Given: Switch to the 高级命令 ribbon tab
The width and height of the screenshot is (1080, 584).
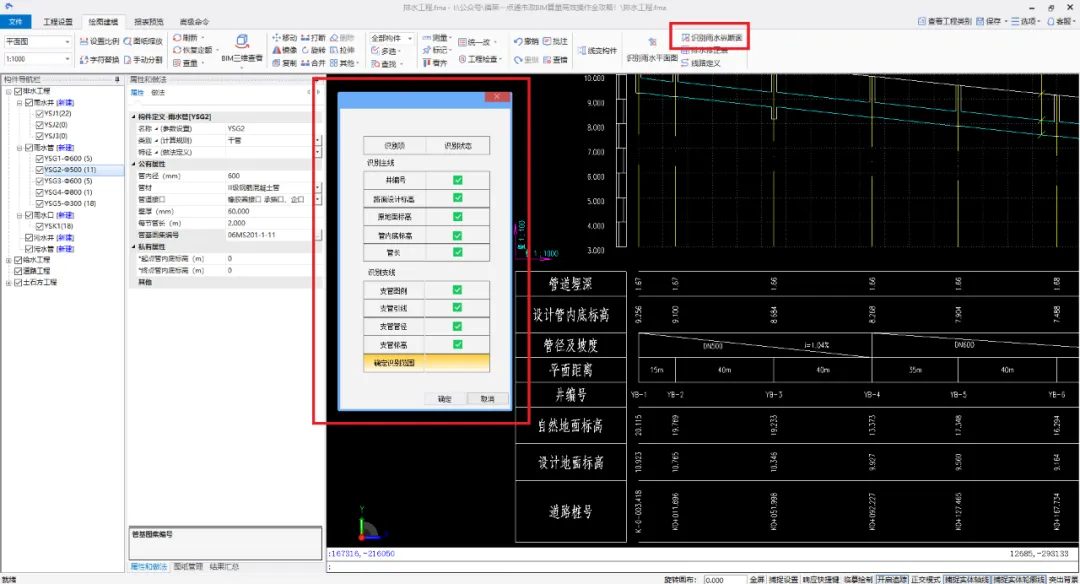Looking at the screenshot, I should click(x=194, y=22).
